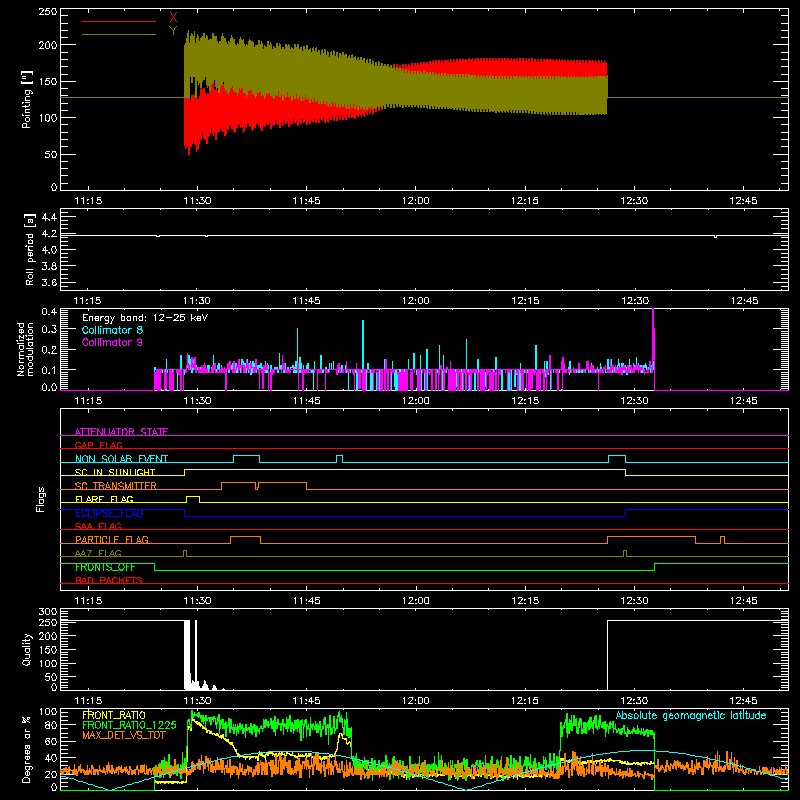Viewport: 800px width, 800px height.
Task: Click the 12:00 time label under Pointing plot
Action: click(x=415, y=201)
